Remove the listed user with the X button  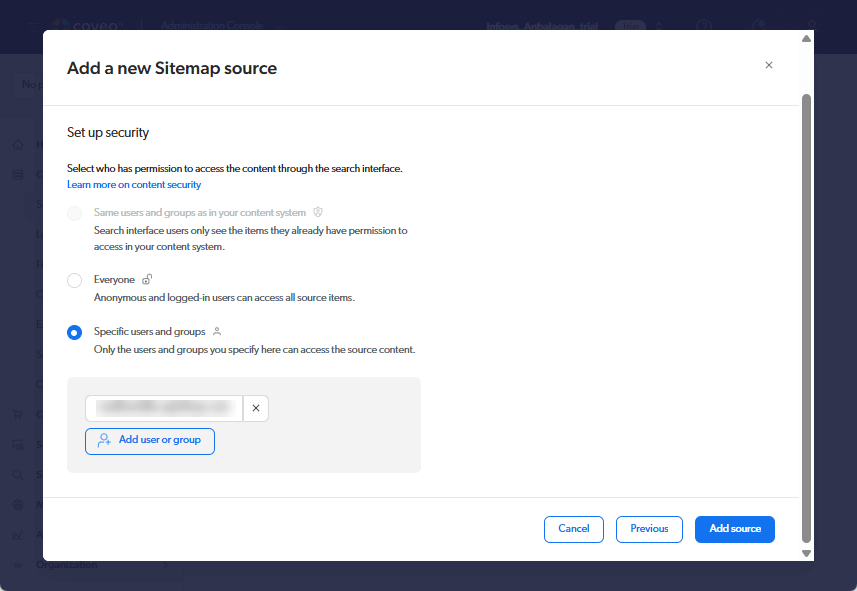click(x=256, y=408)
